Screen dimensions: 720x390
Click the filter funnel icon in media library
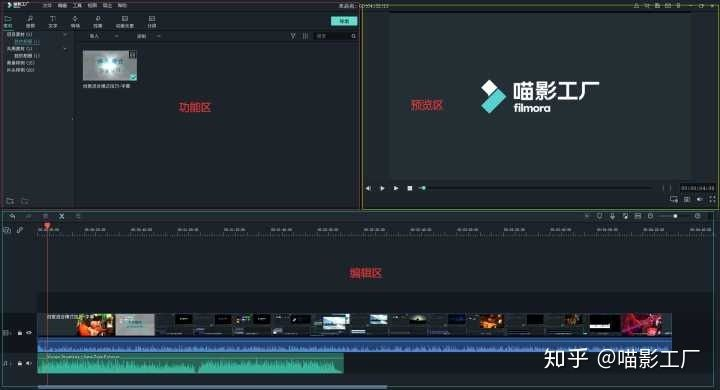293,36
